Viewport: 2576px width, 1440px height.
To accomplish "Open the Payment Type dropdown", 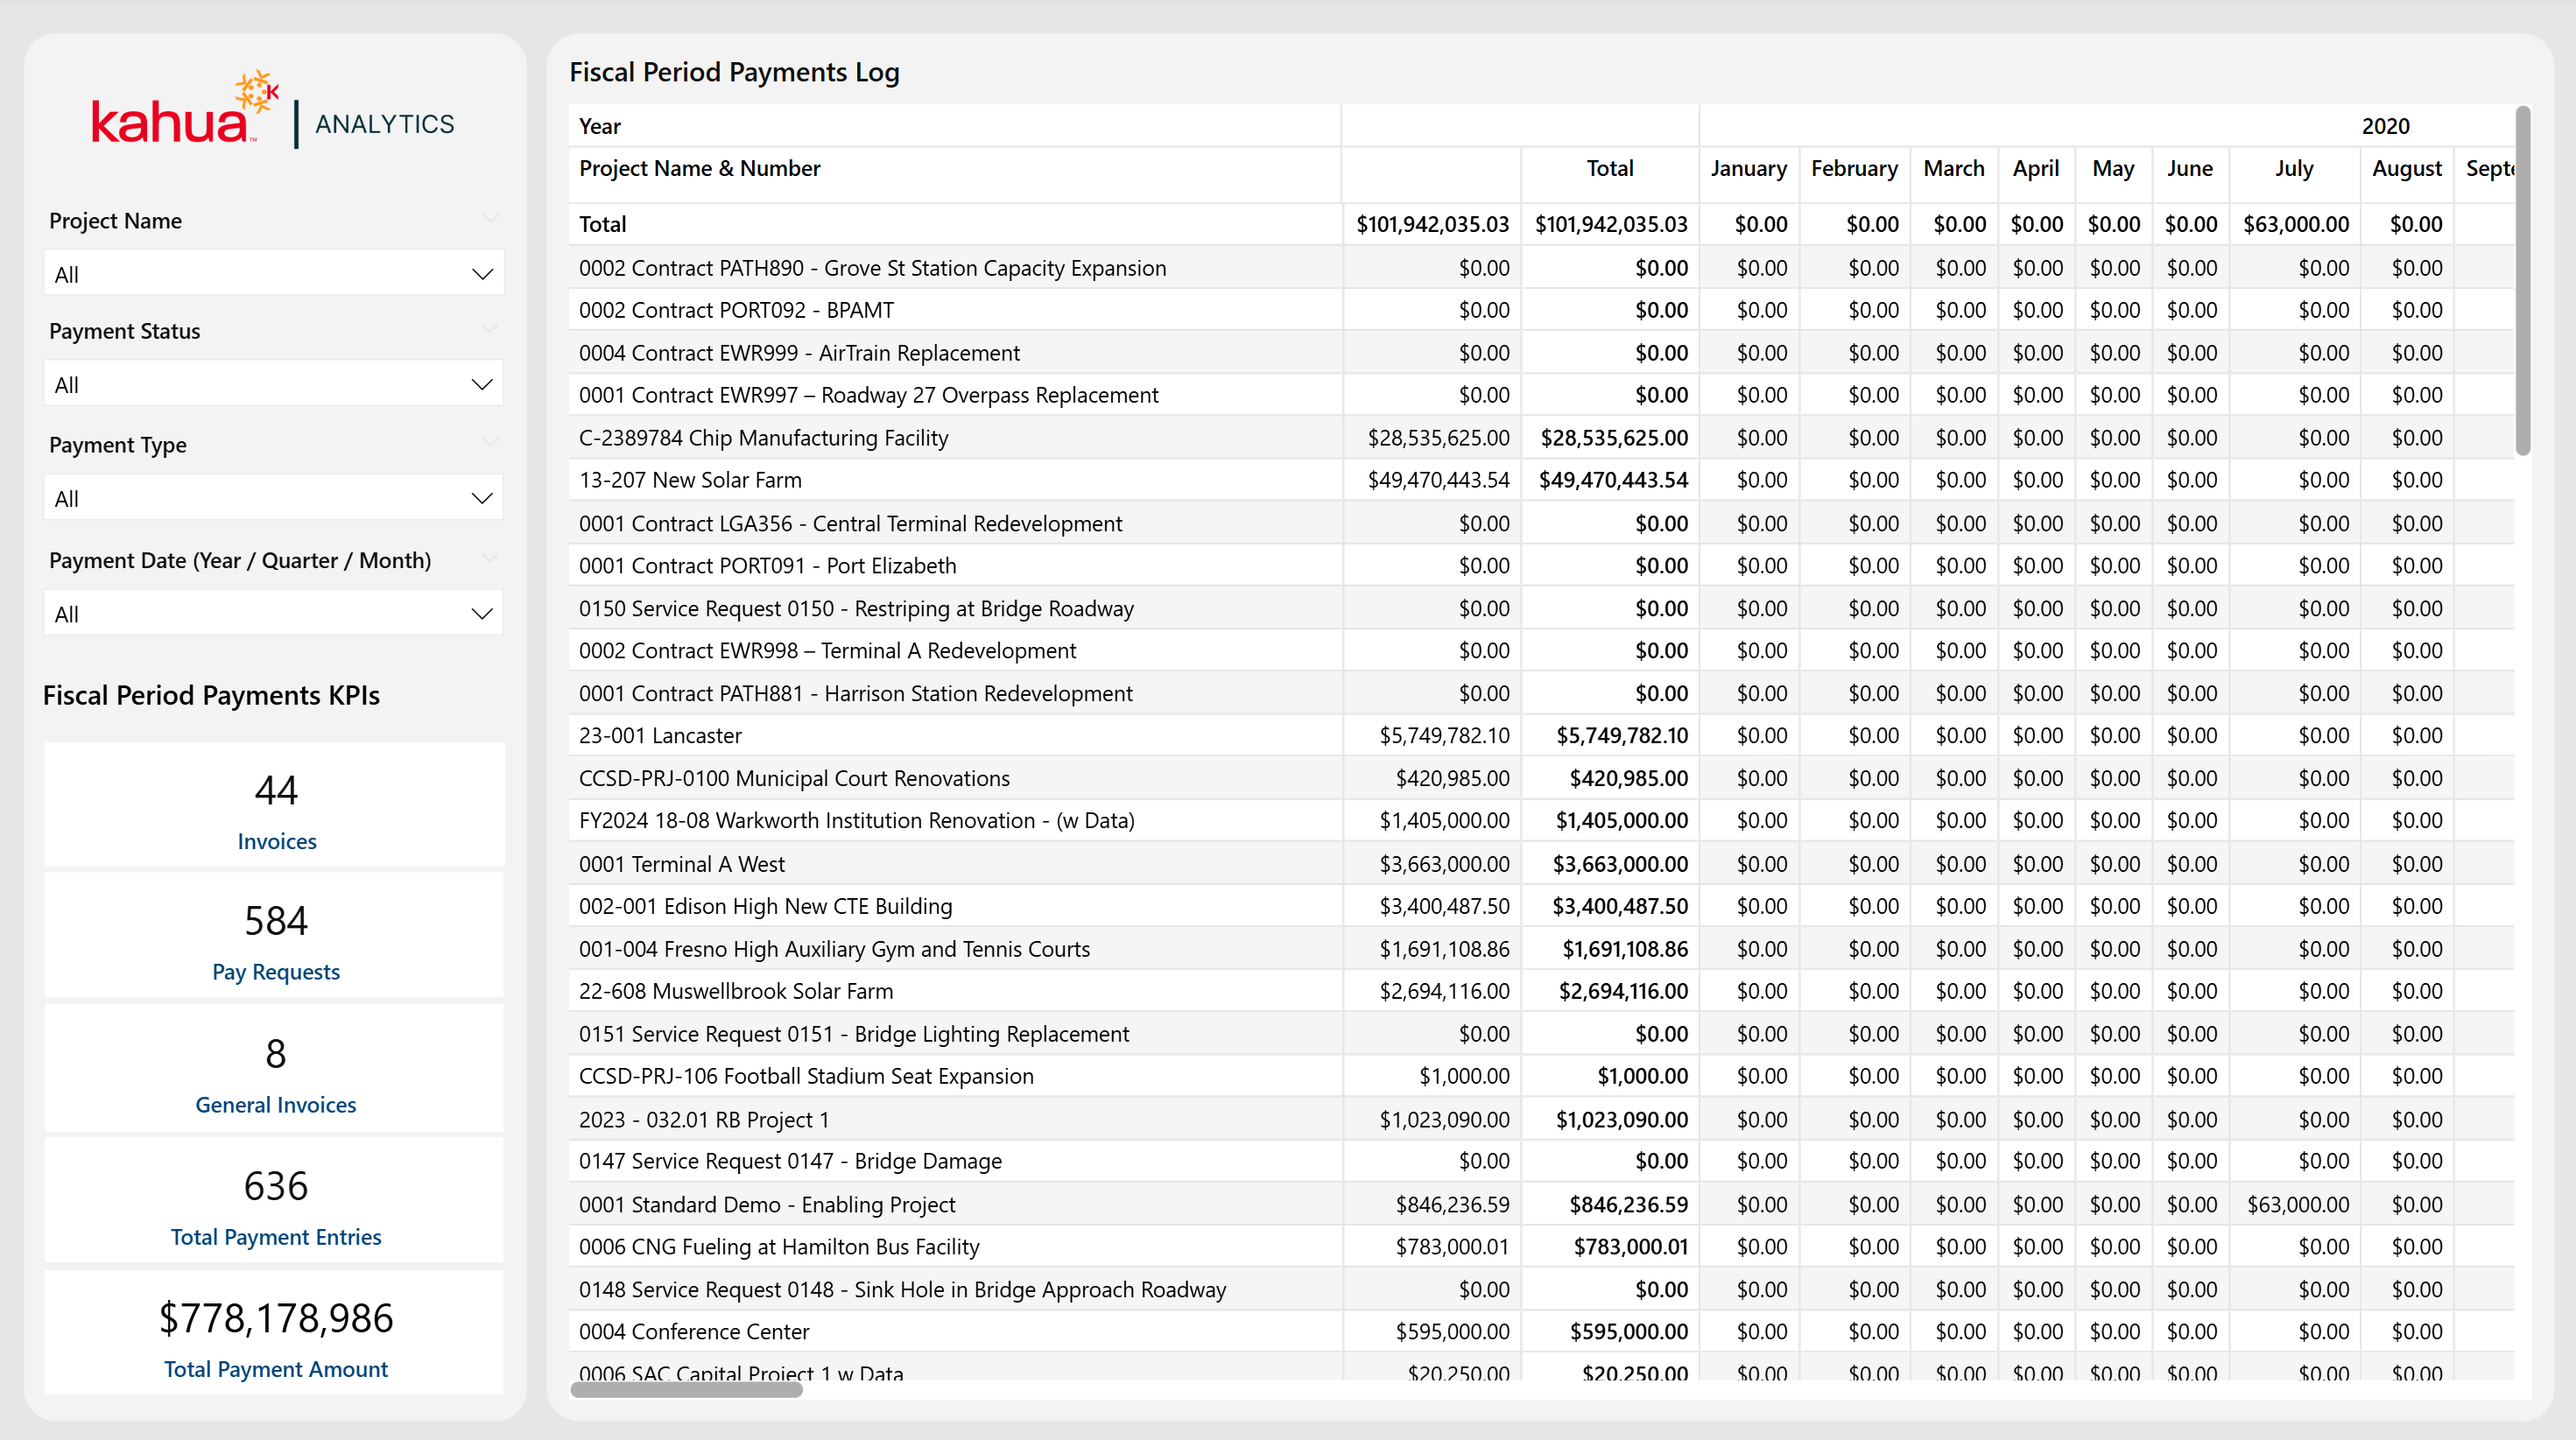I will [x=273, y=498].
